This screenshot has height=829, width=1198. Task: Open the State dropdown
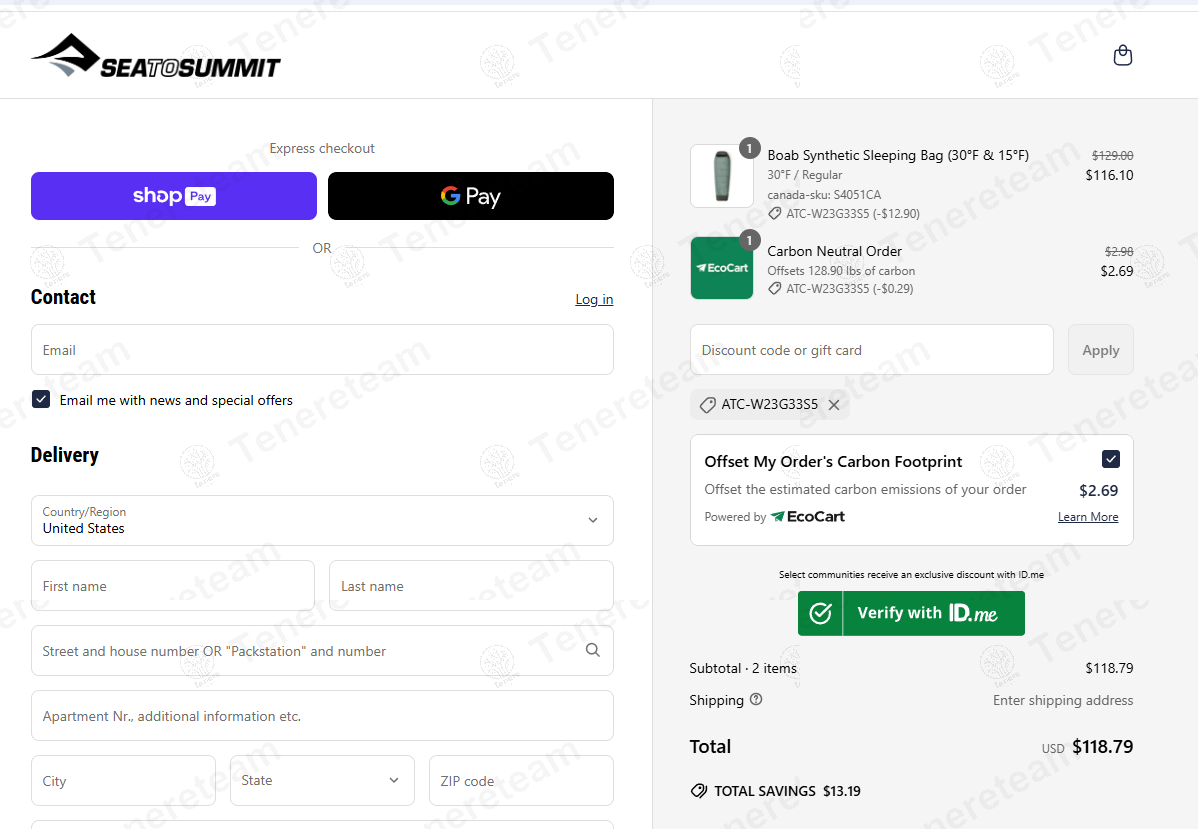coord(322,781)
